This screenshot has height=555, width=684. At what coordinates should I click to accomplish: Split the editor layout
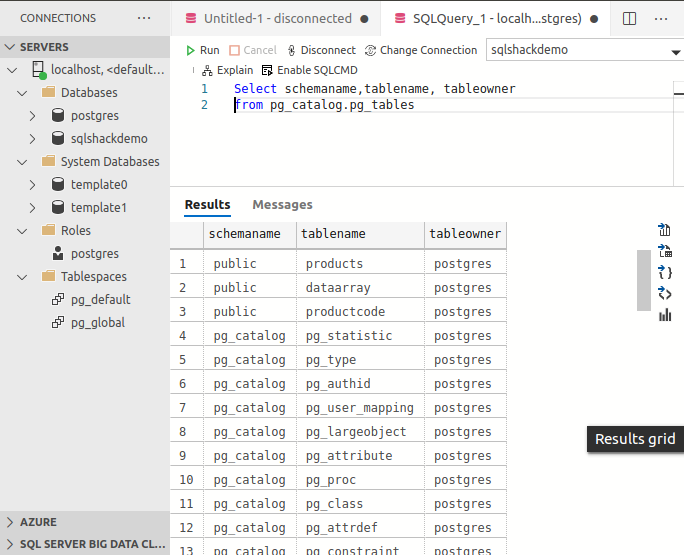[x=629, y=18]
